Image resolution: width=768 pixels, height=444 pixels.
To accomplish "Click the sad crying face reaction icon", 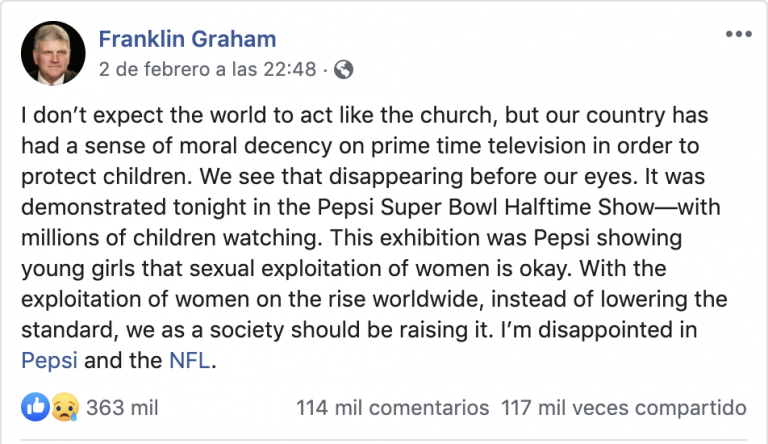I will pos(64,407).
